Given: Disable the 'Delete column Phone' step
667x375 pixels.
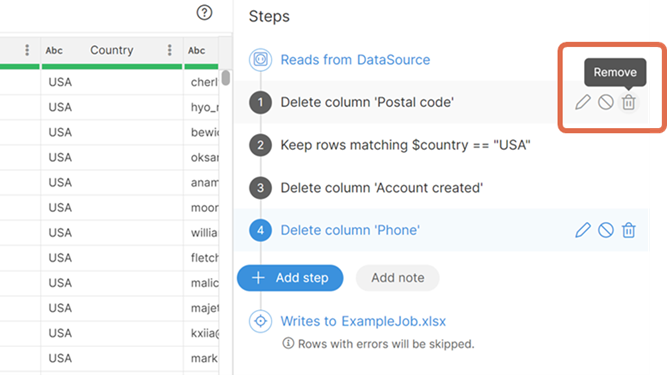Looking at the screenshot, I should coord(606,230).
